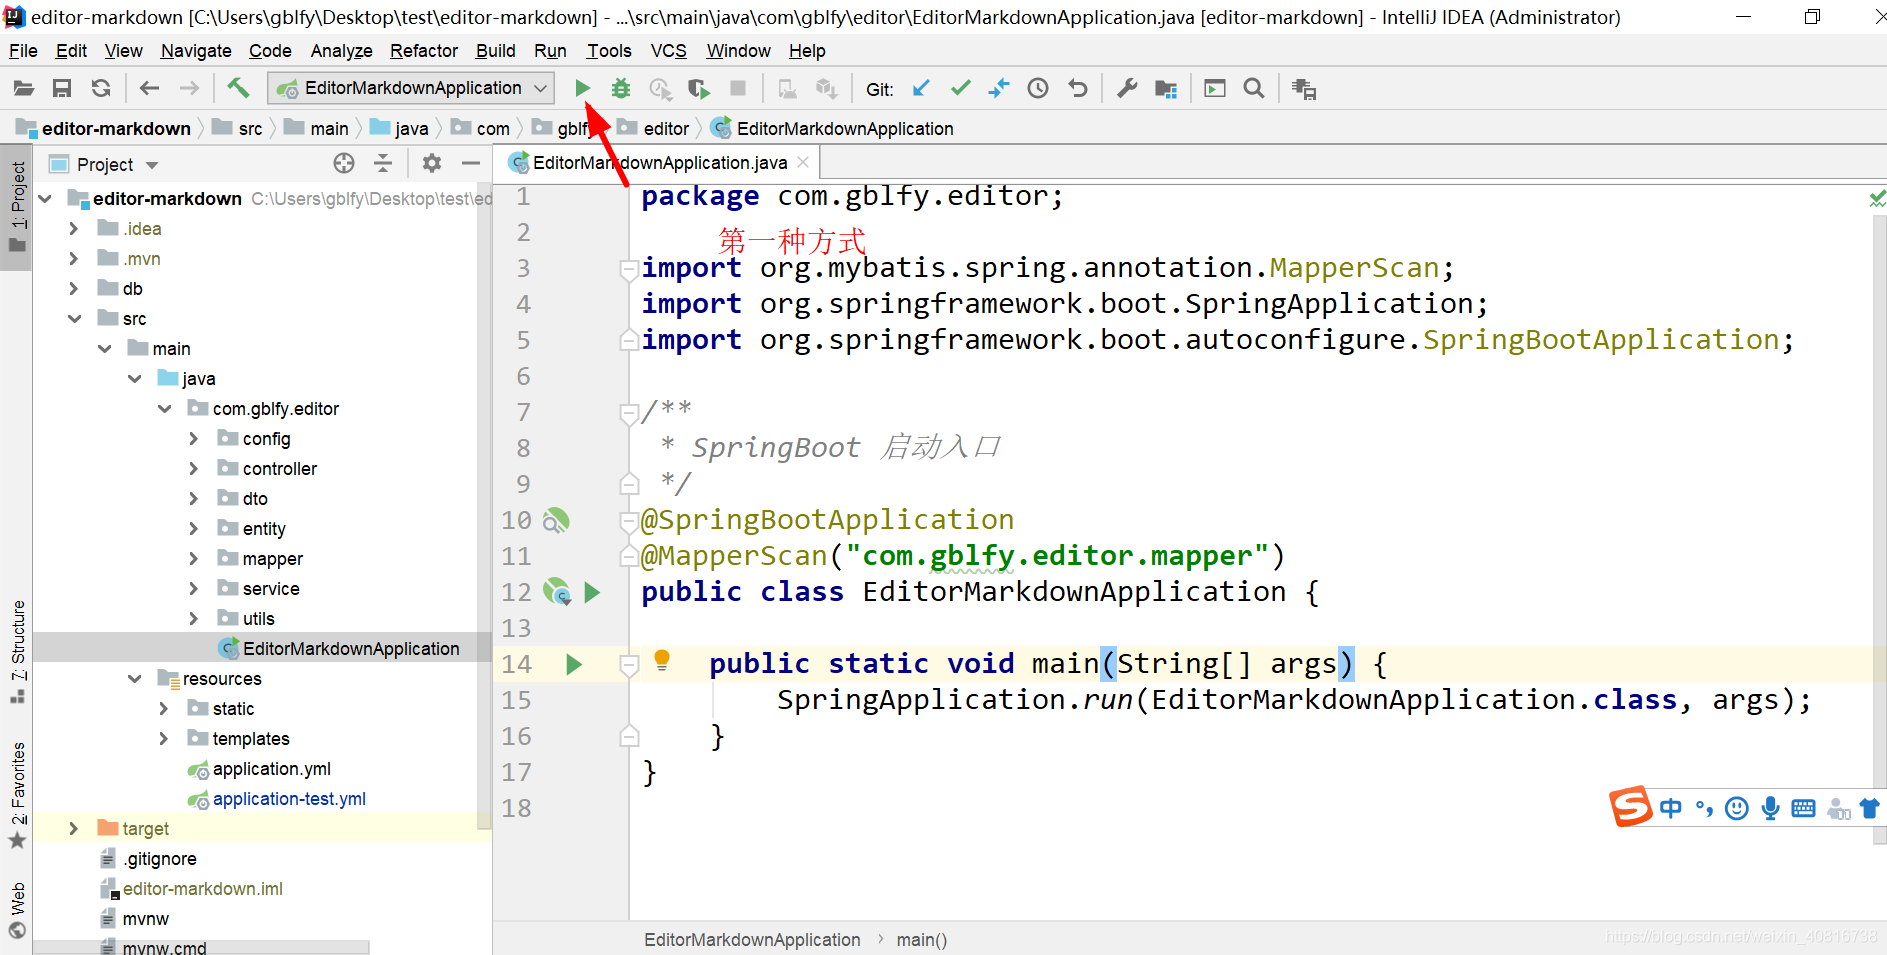Fold main method at line 14
The width and height of the screenshot is (1887, 955).
pos(629,665)
